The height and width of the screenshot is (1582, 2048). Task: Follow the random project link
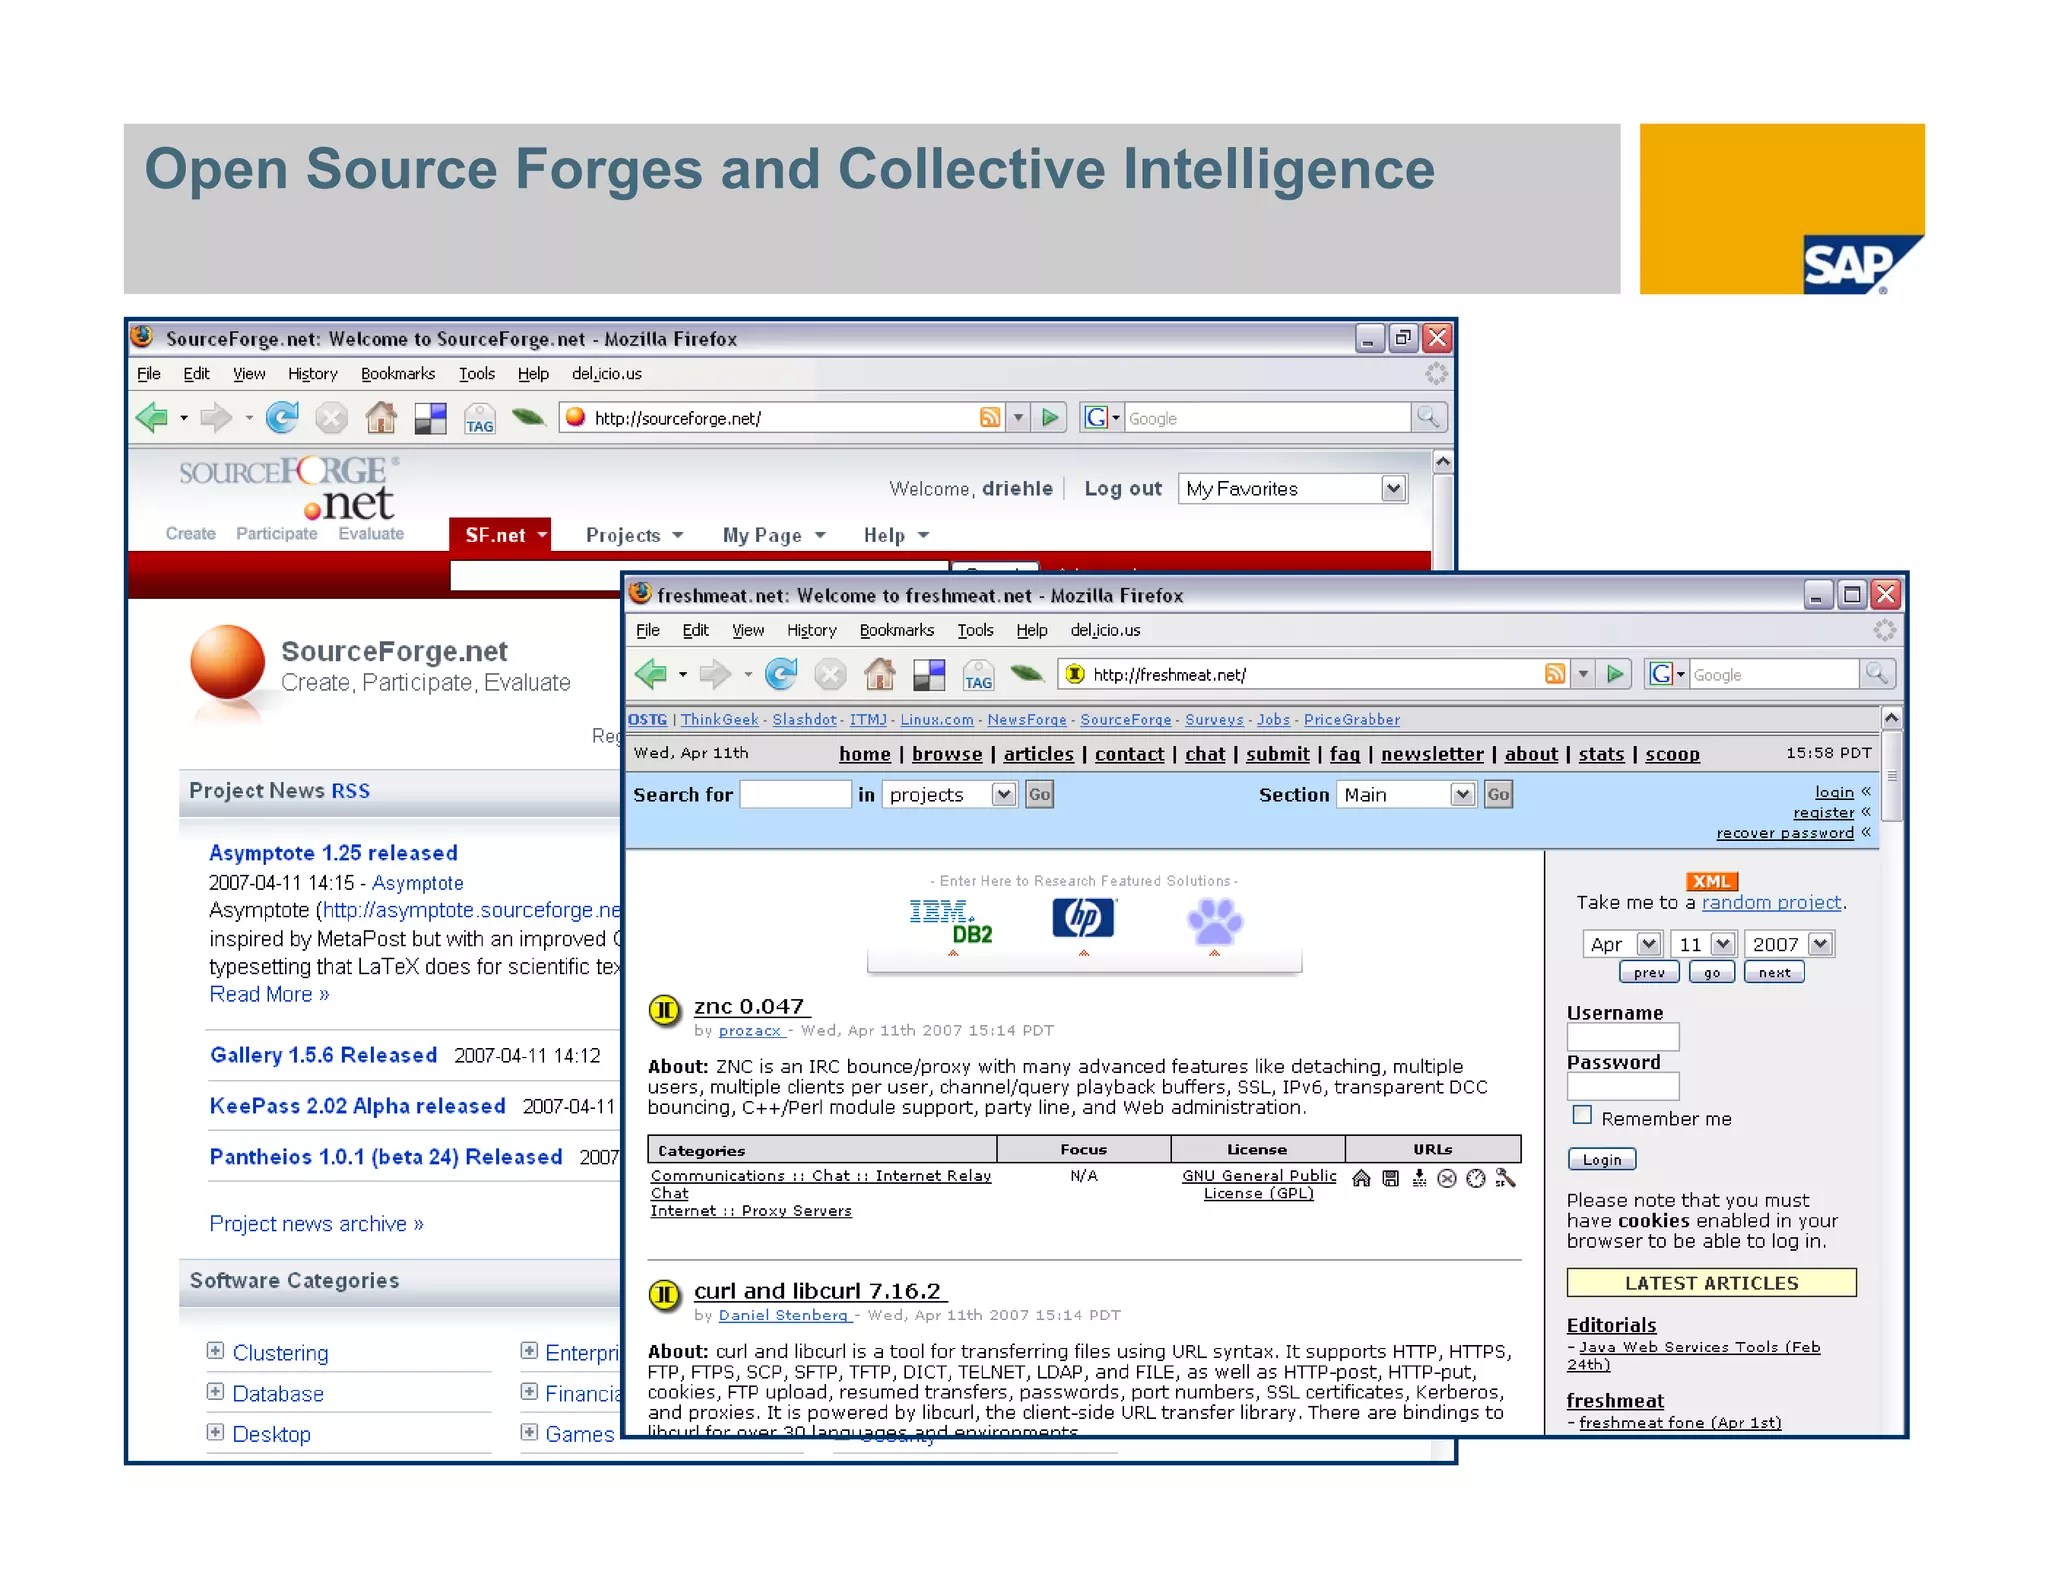[x=1770, y=903]
